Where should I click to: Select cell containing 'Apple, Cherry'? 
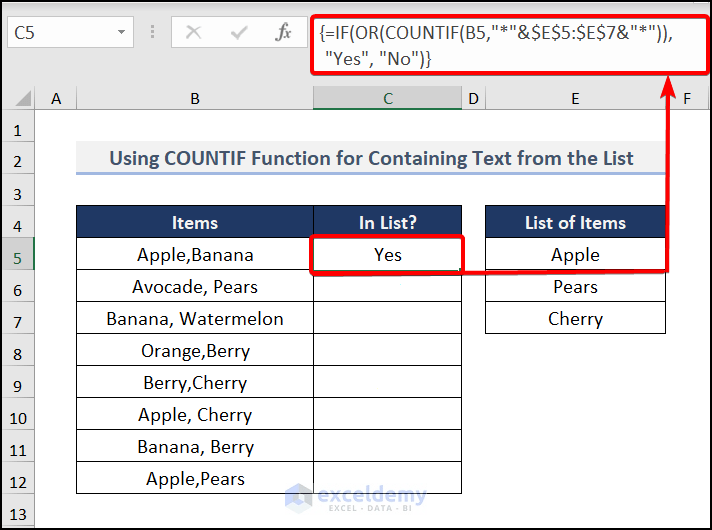pos(195,414)
